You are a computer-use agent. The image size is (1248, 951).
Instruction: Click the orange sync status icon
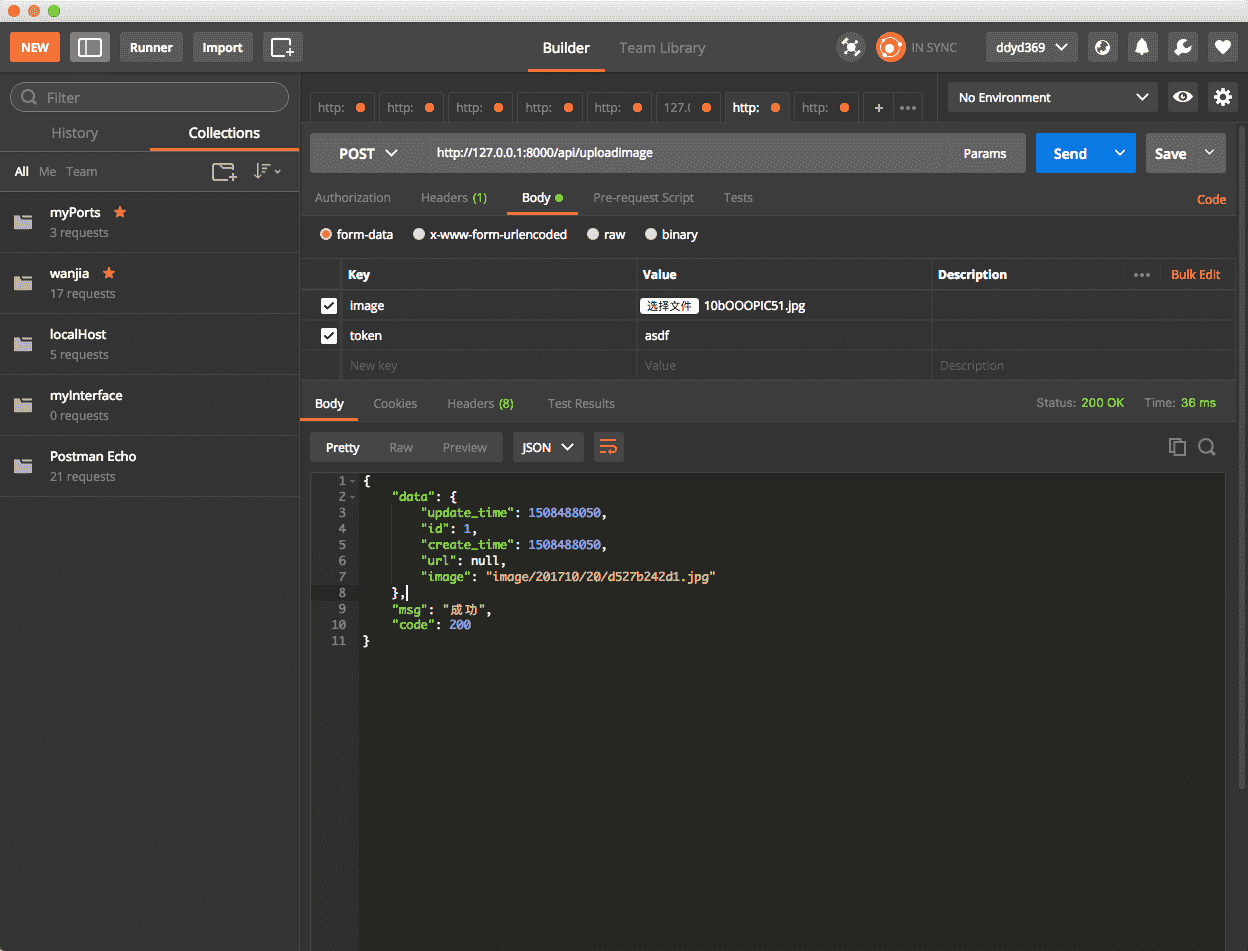[890, 47]
